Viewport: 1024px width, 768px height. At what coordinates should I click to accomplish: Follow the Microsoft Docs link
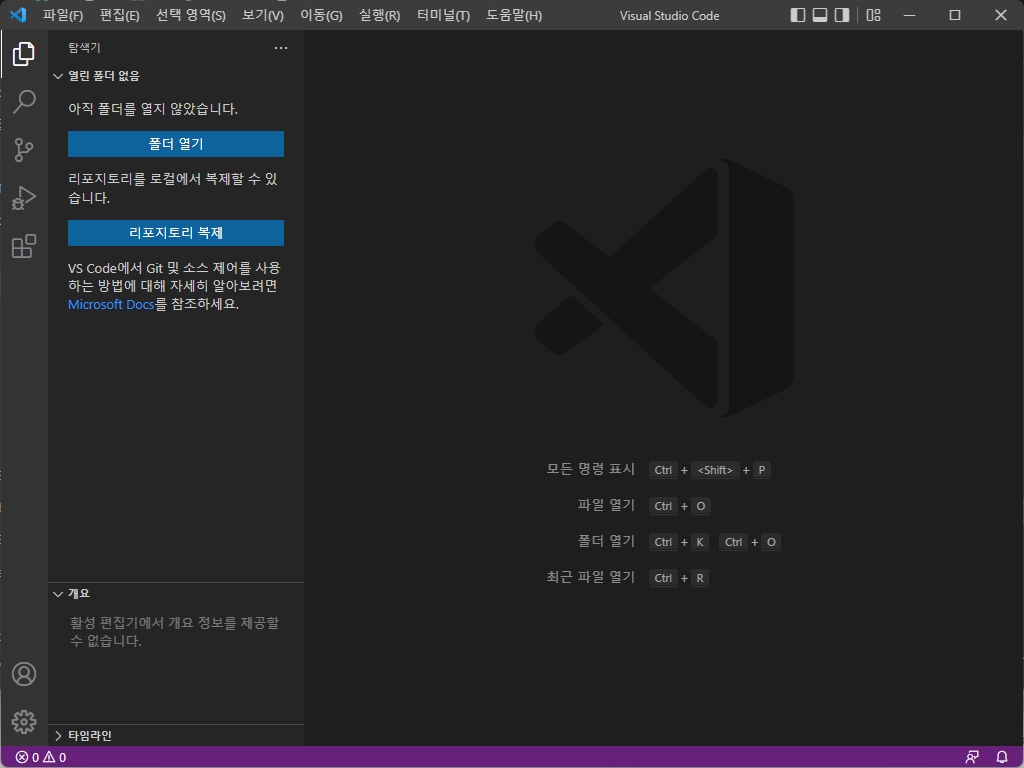111,304
